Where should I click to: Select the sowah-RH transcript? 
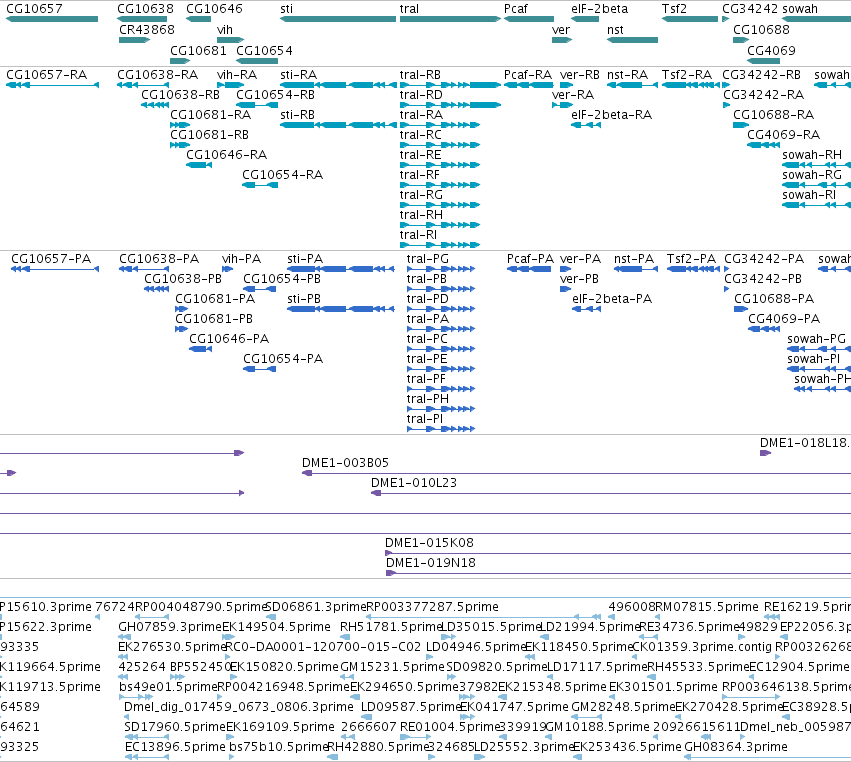[x=816, y=165]
